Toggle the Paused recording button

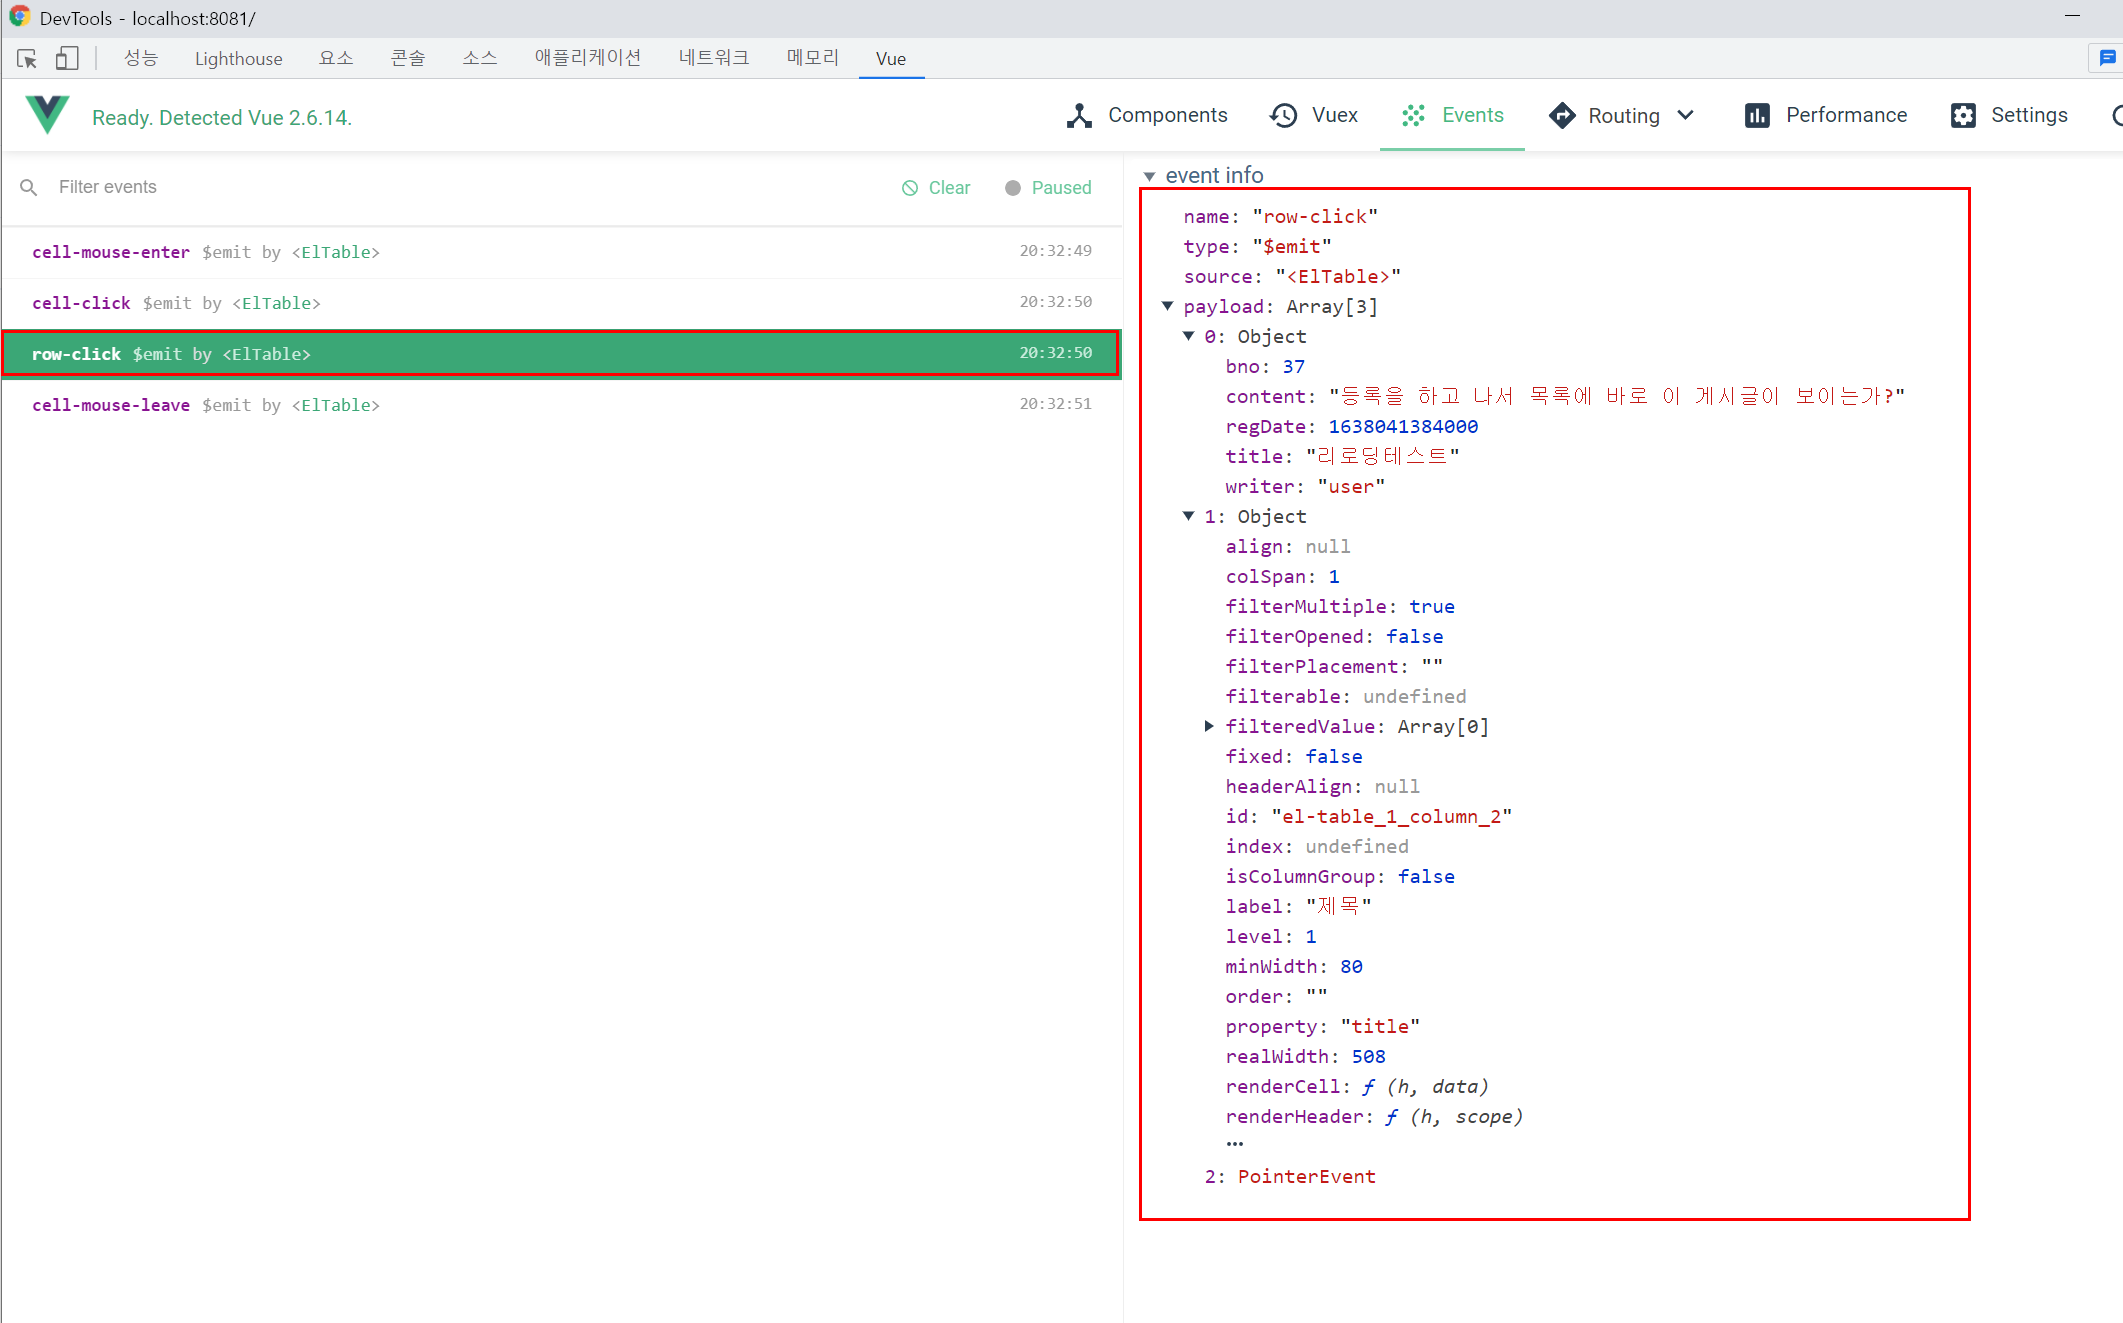pos(1048,188)
